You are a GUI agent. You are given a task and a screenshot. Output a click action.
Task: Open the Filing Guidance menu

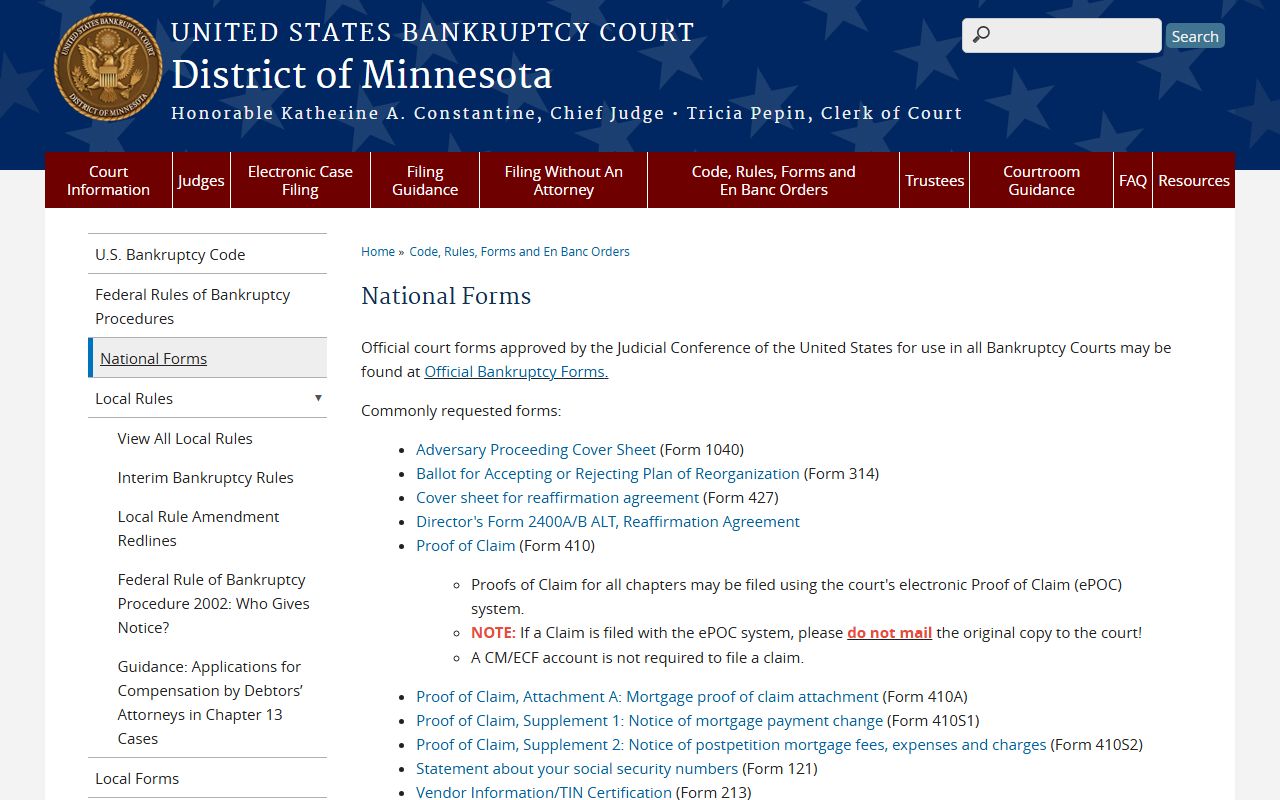(x=425, y=180)
